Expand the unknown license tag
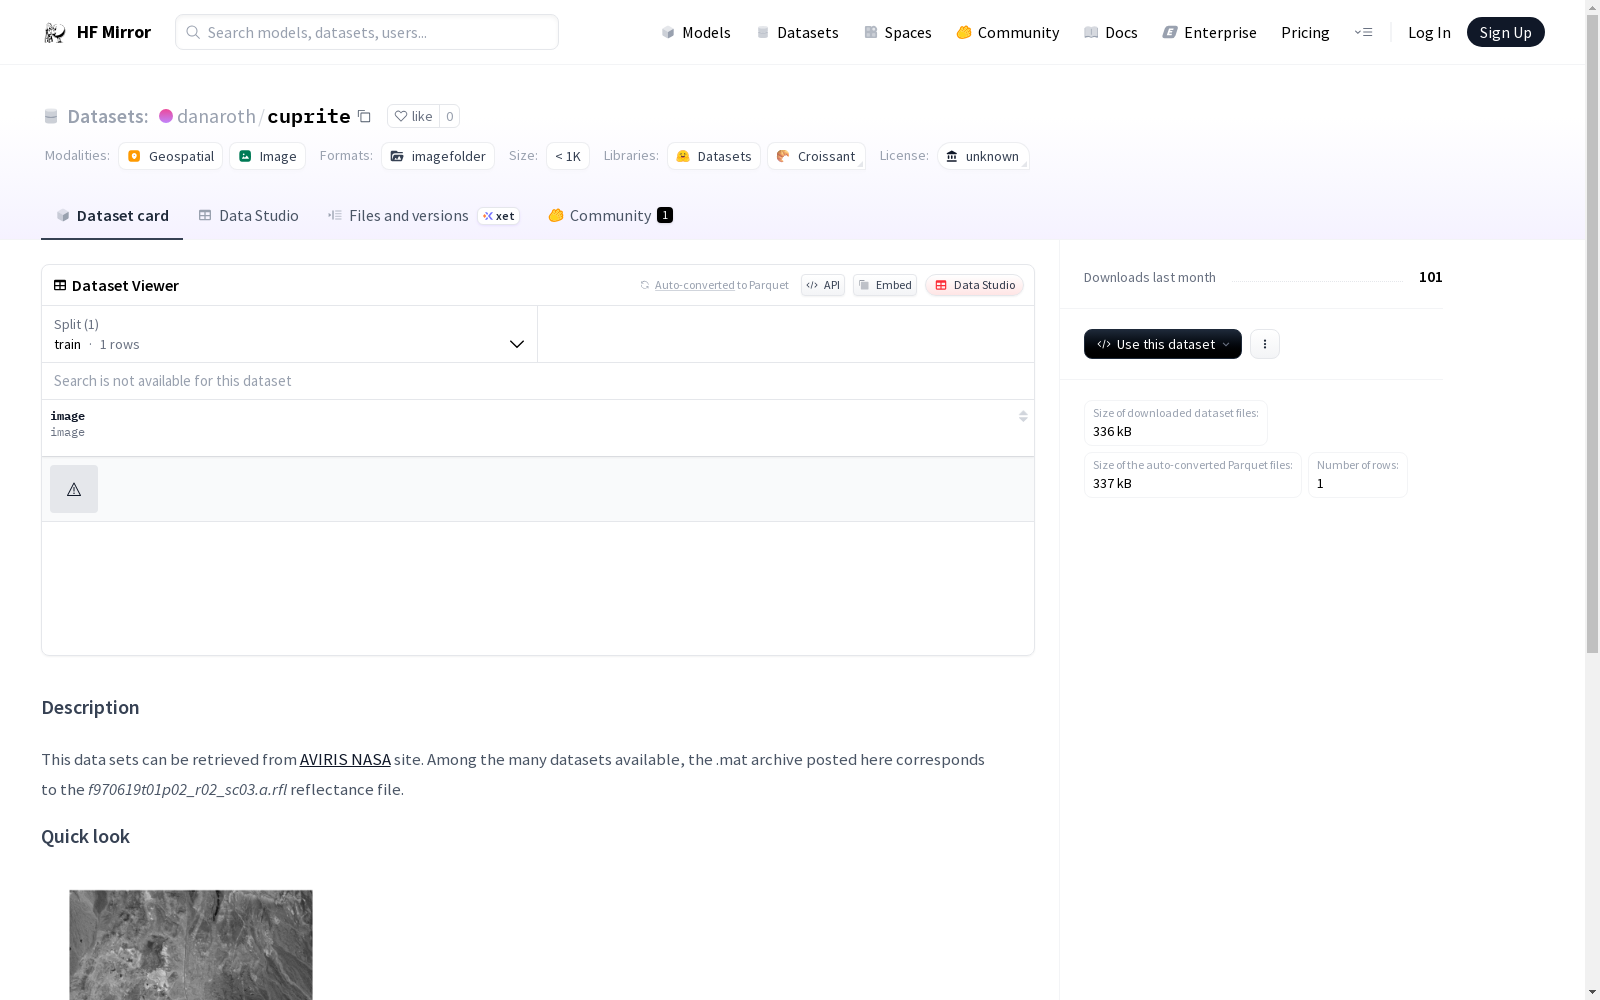The height and width of the screenshot is (1000, 1600). pos(983,156)
